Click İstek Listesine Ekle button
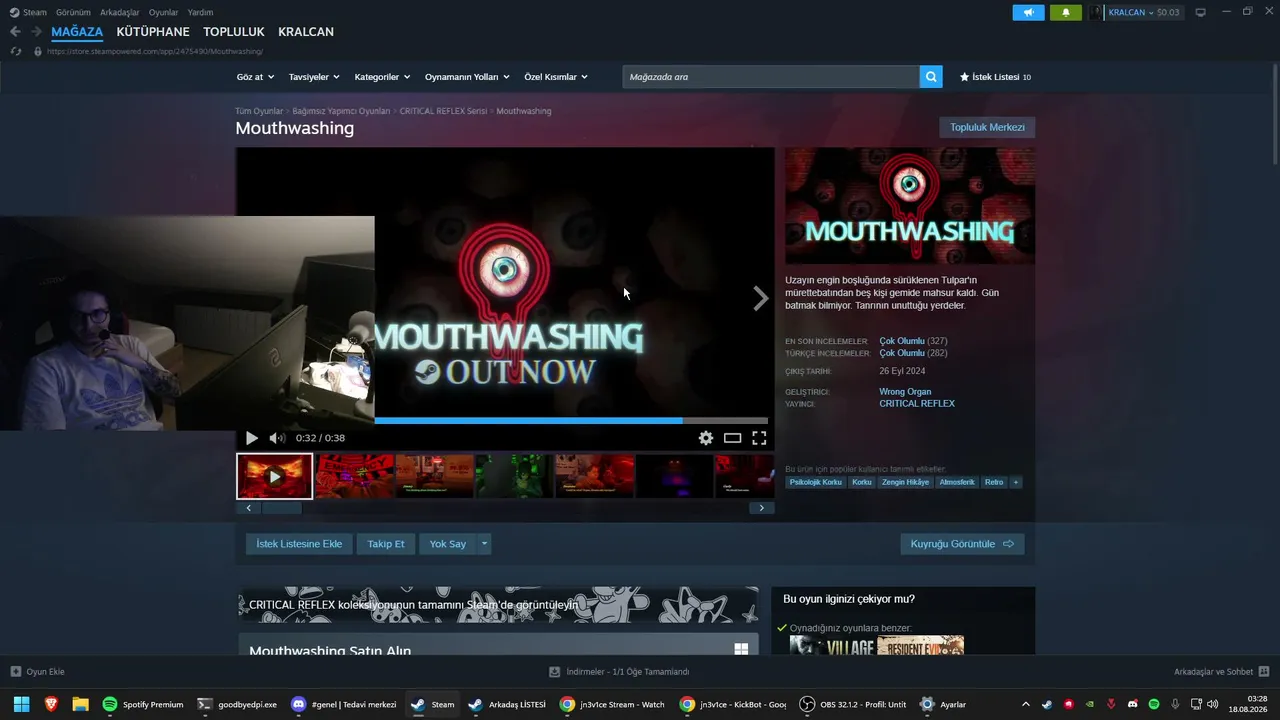 point(299,544)
